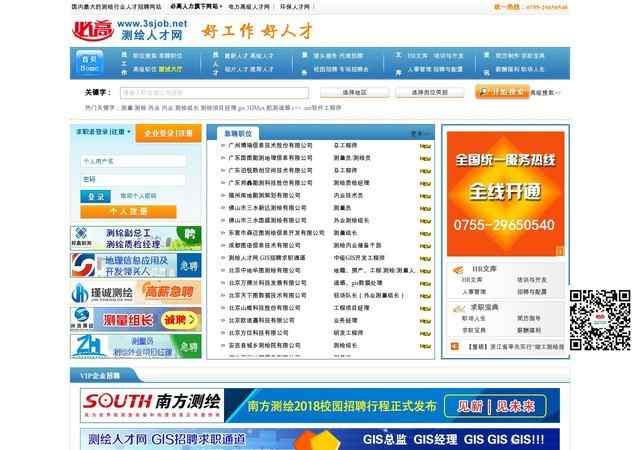
Task: Click the 见新 | 见未来 button on South banner
Action: coord(495,406)
